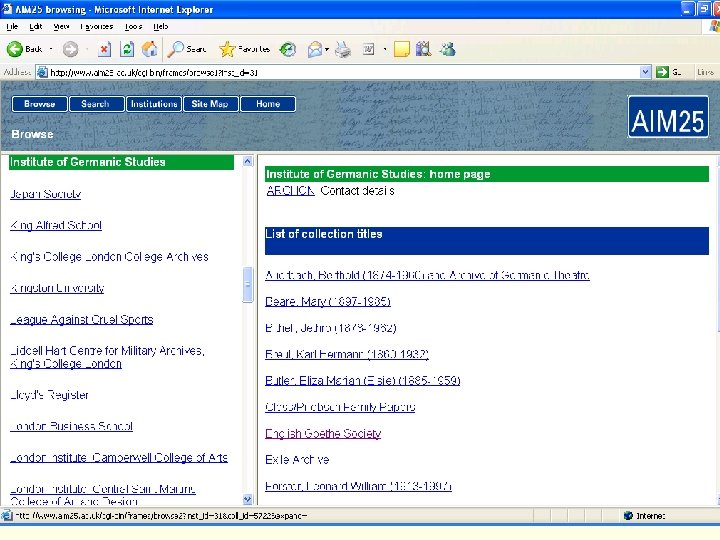Click the Edit with Word icon
The width and height of the screenshot is (720, 540).
368,49
